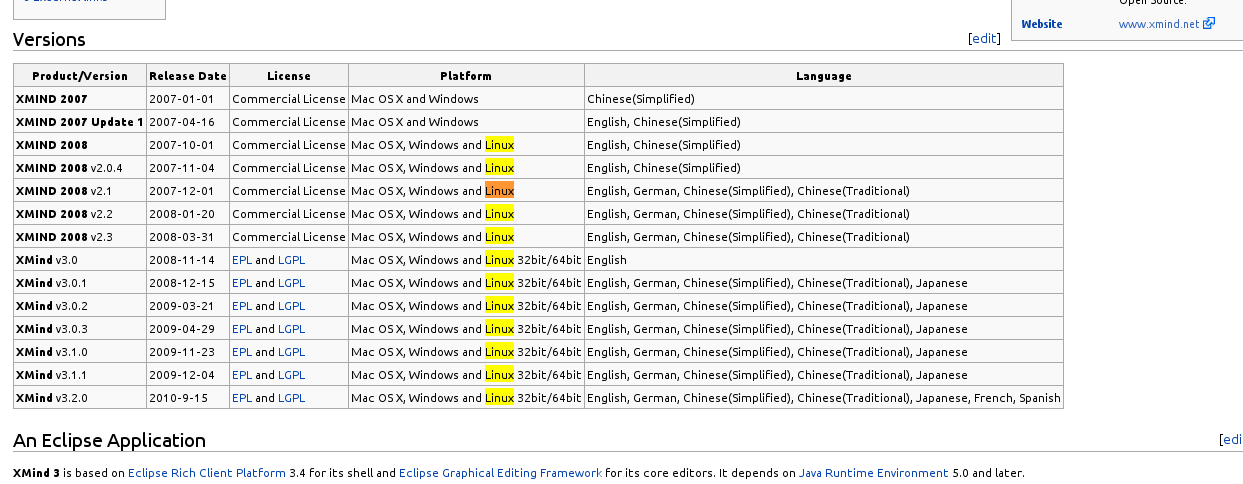Image resolution: width=1243 pixels, height=484 pixels.
Task: Follow the Java Runtime Environment link
Action: 873,473
